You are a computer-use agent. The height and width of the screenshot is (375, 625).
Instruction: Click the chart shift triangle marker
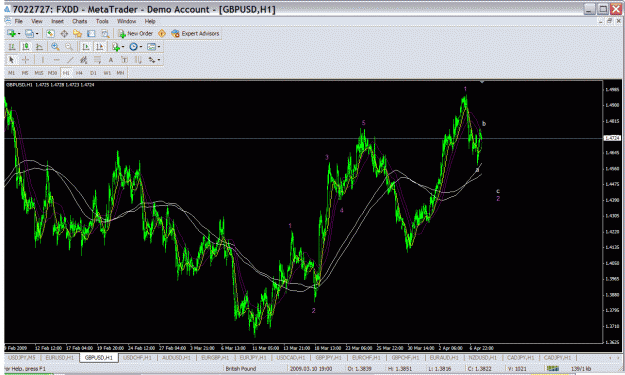point(482,82)
